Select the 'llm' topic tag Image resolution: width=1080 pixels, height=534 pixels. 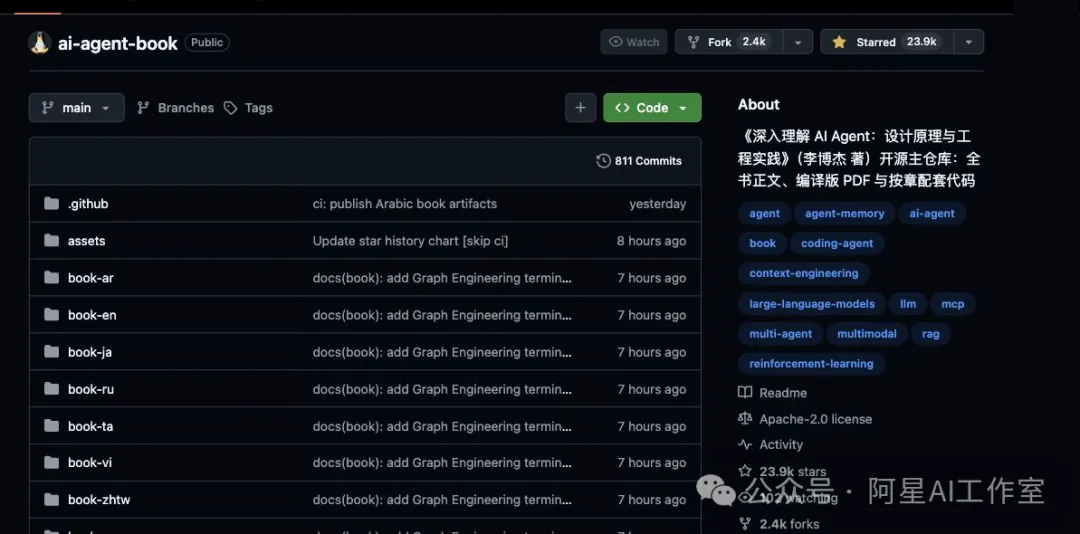pyautogui.click(x=908, y=304)
